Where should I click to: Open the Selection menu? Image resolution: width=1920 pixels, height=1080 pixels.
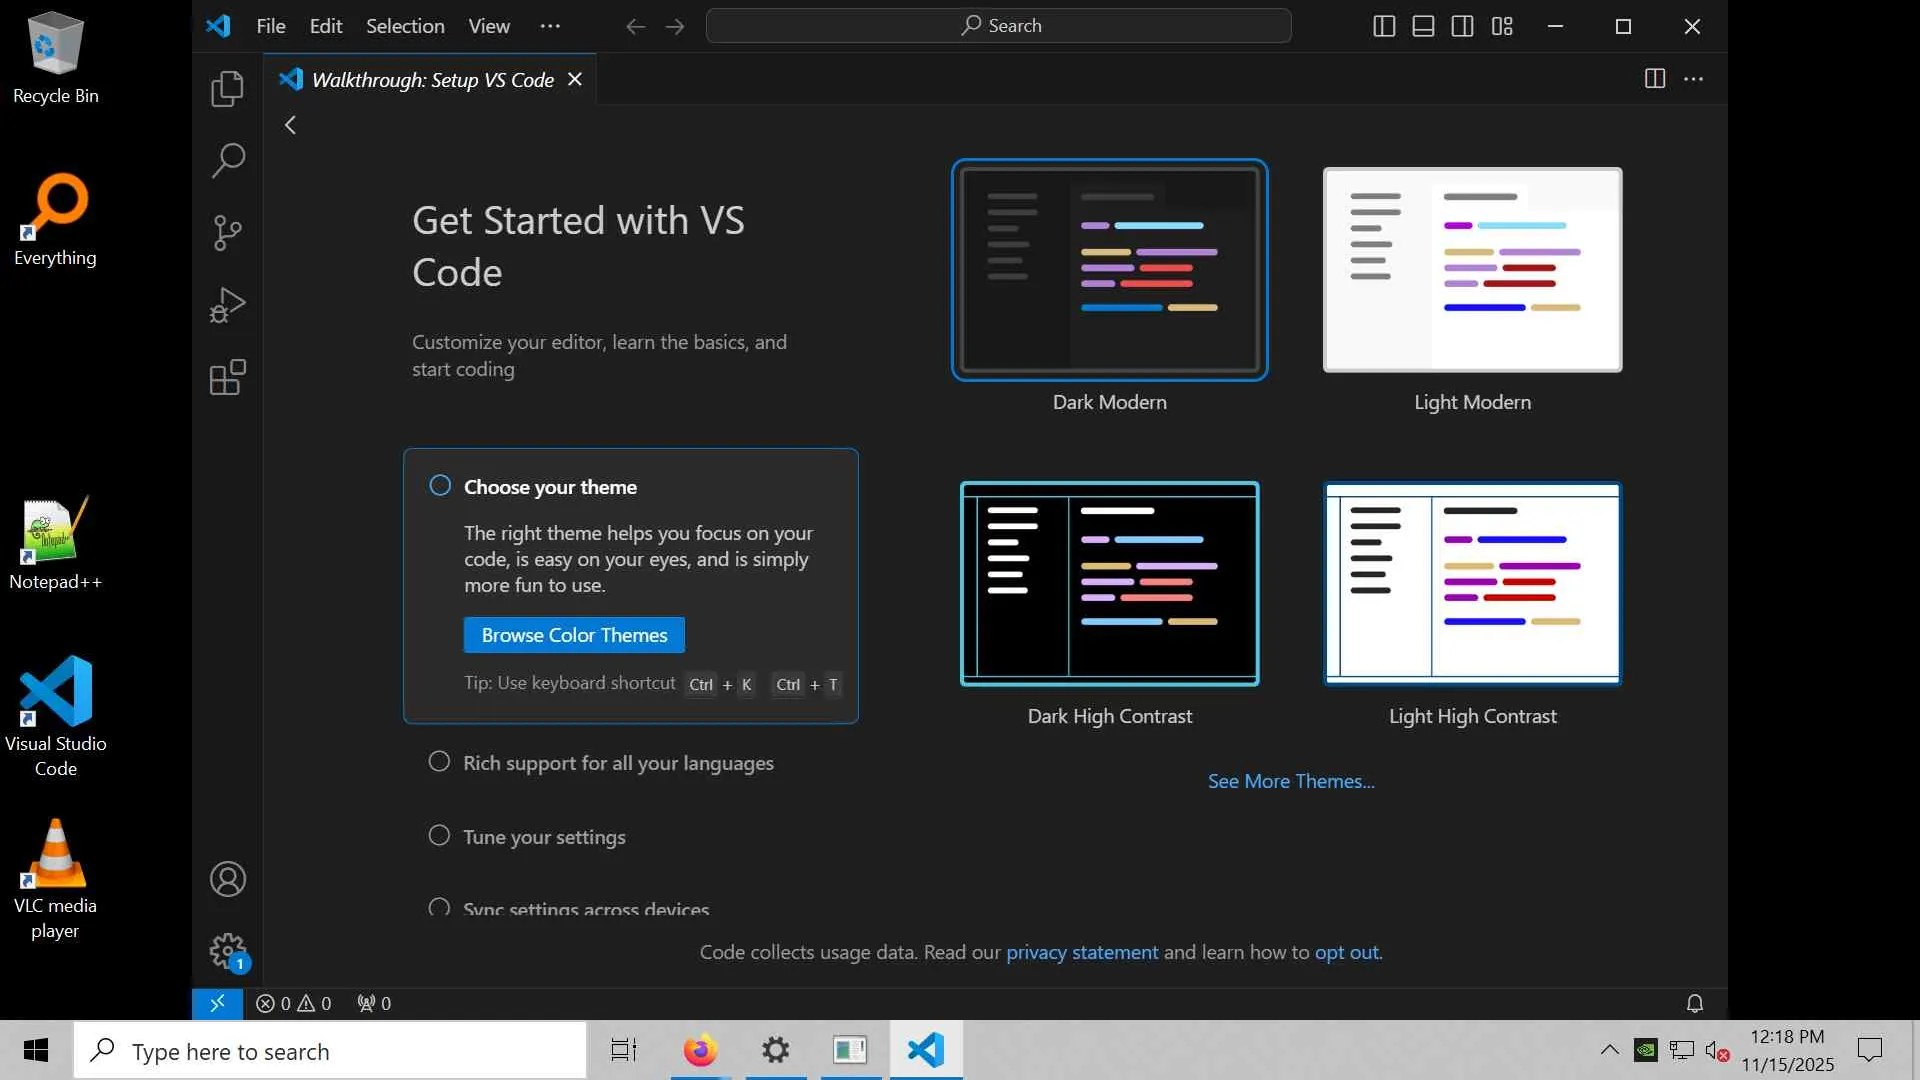pos(405,26)
